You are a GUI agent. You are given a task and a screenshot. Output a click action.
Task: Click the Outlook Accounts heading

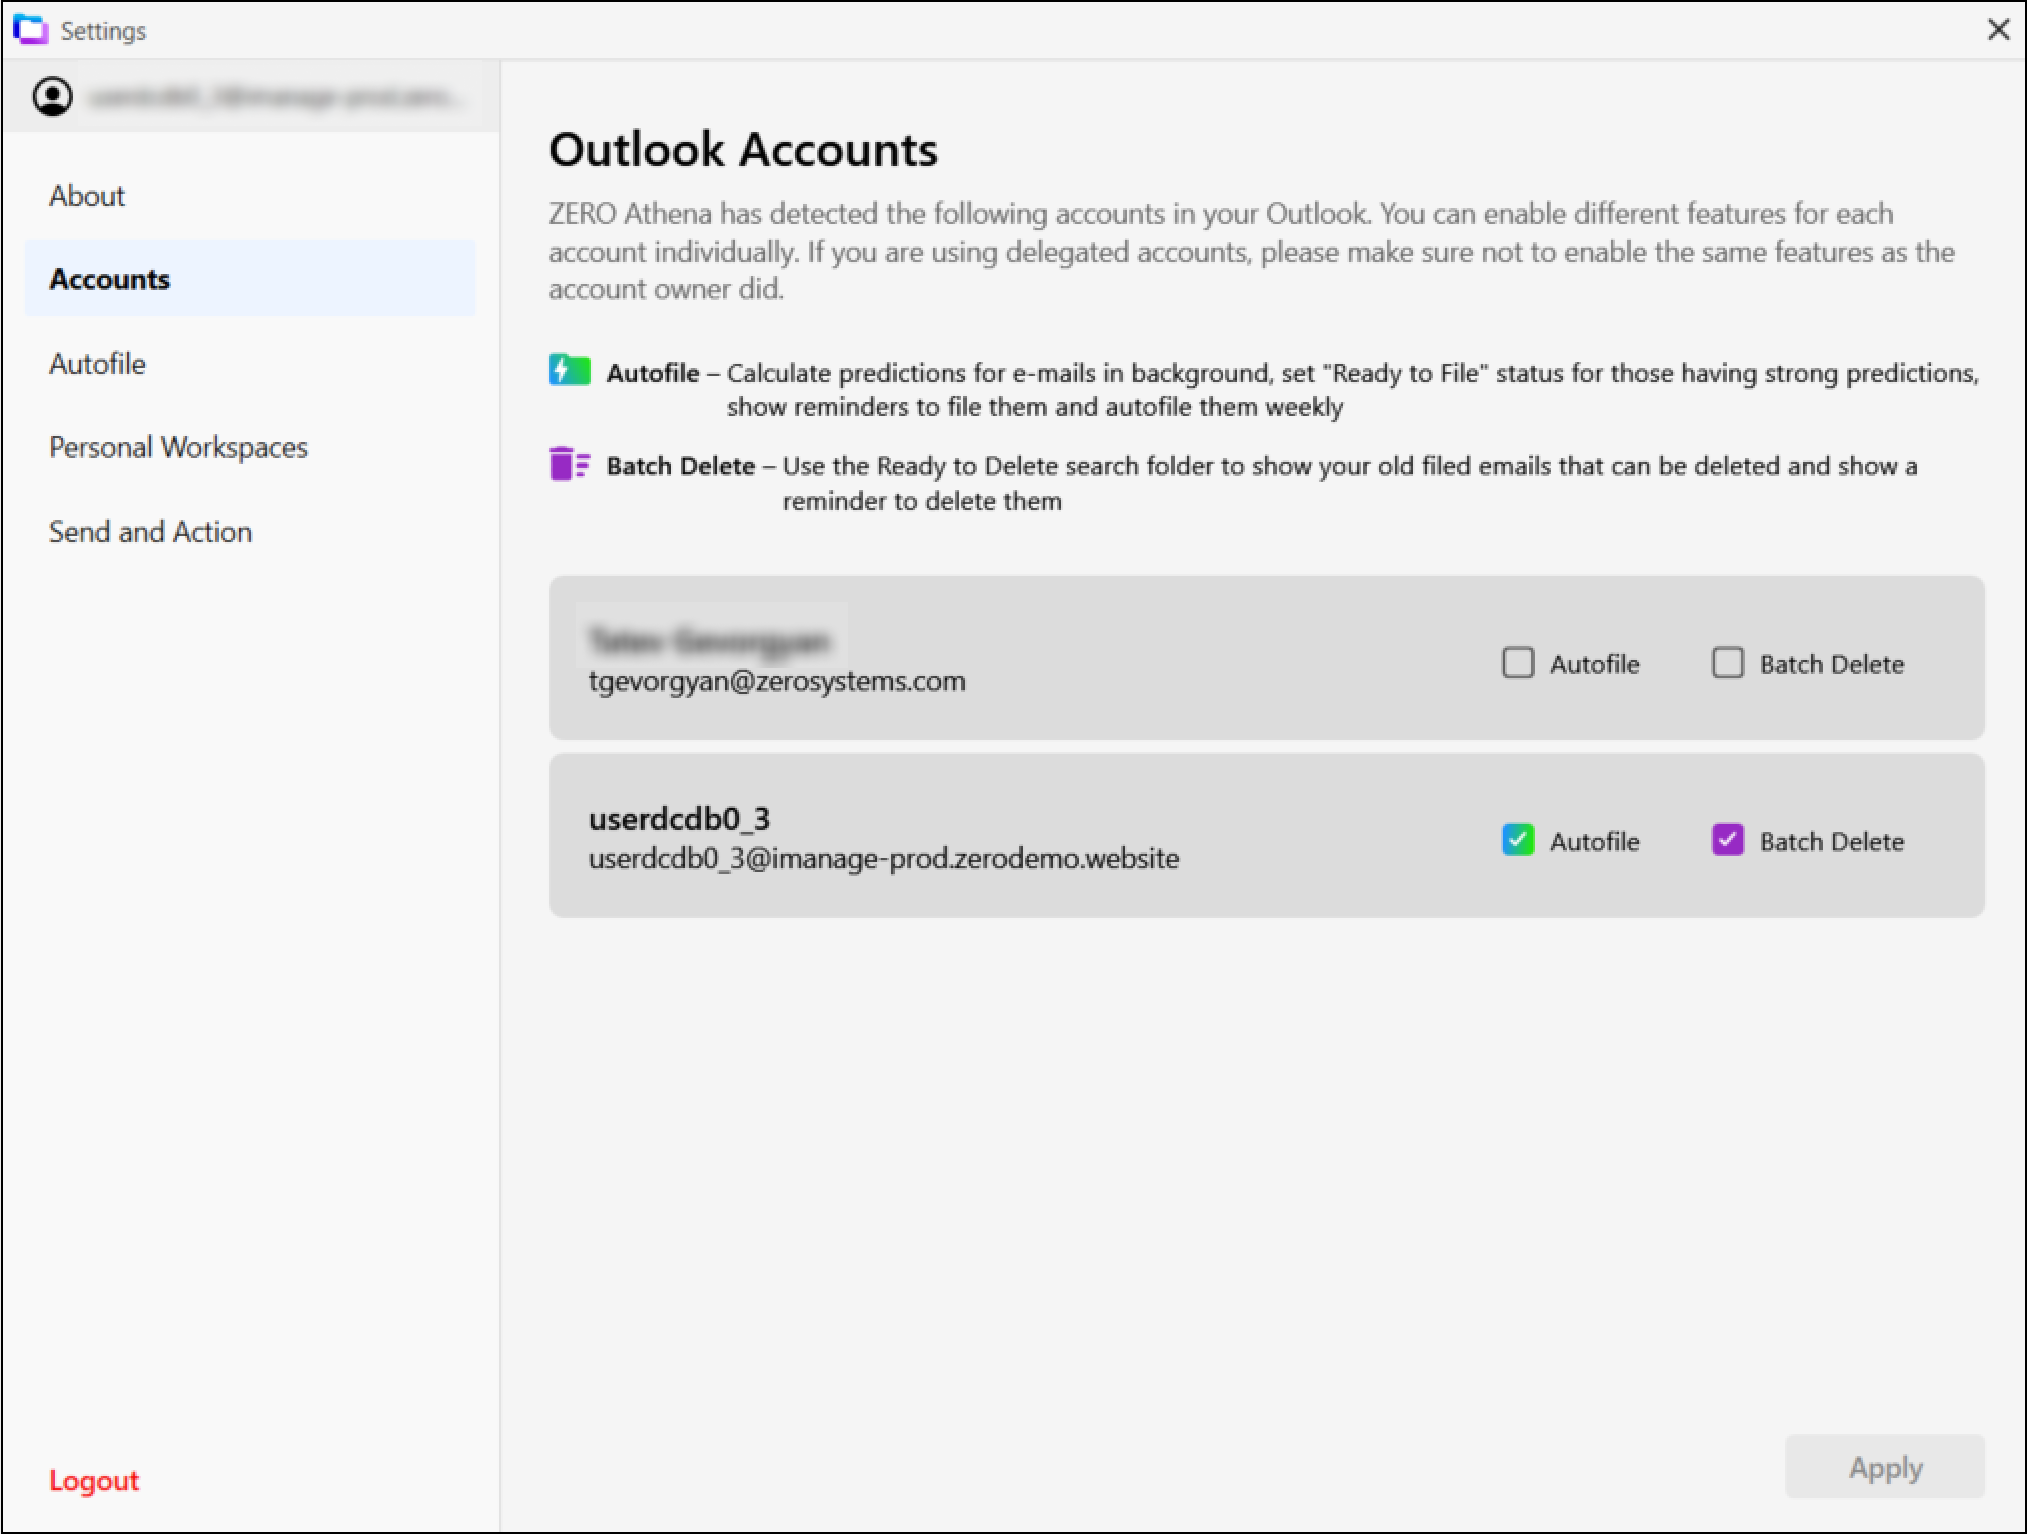pos(743,150)
